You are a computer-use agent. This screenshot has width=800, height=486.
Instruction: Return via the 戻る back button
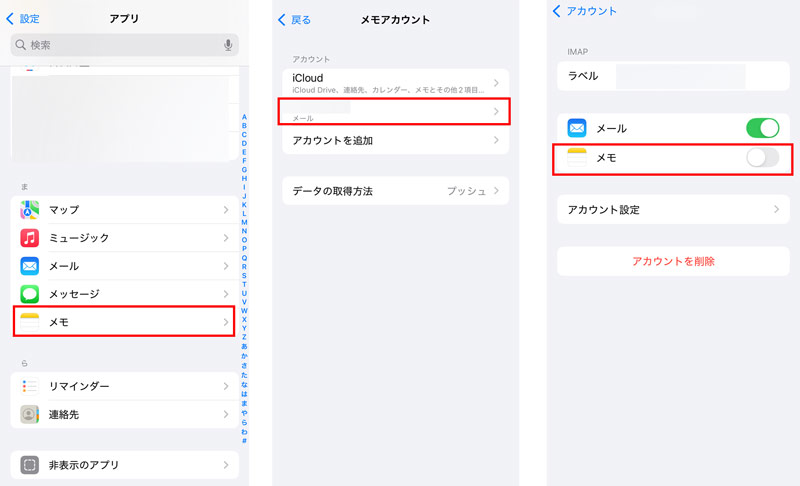point(295,19)
